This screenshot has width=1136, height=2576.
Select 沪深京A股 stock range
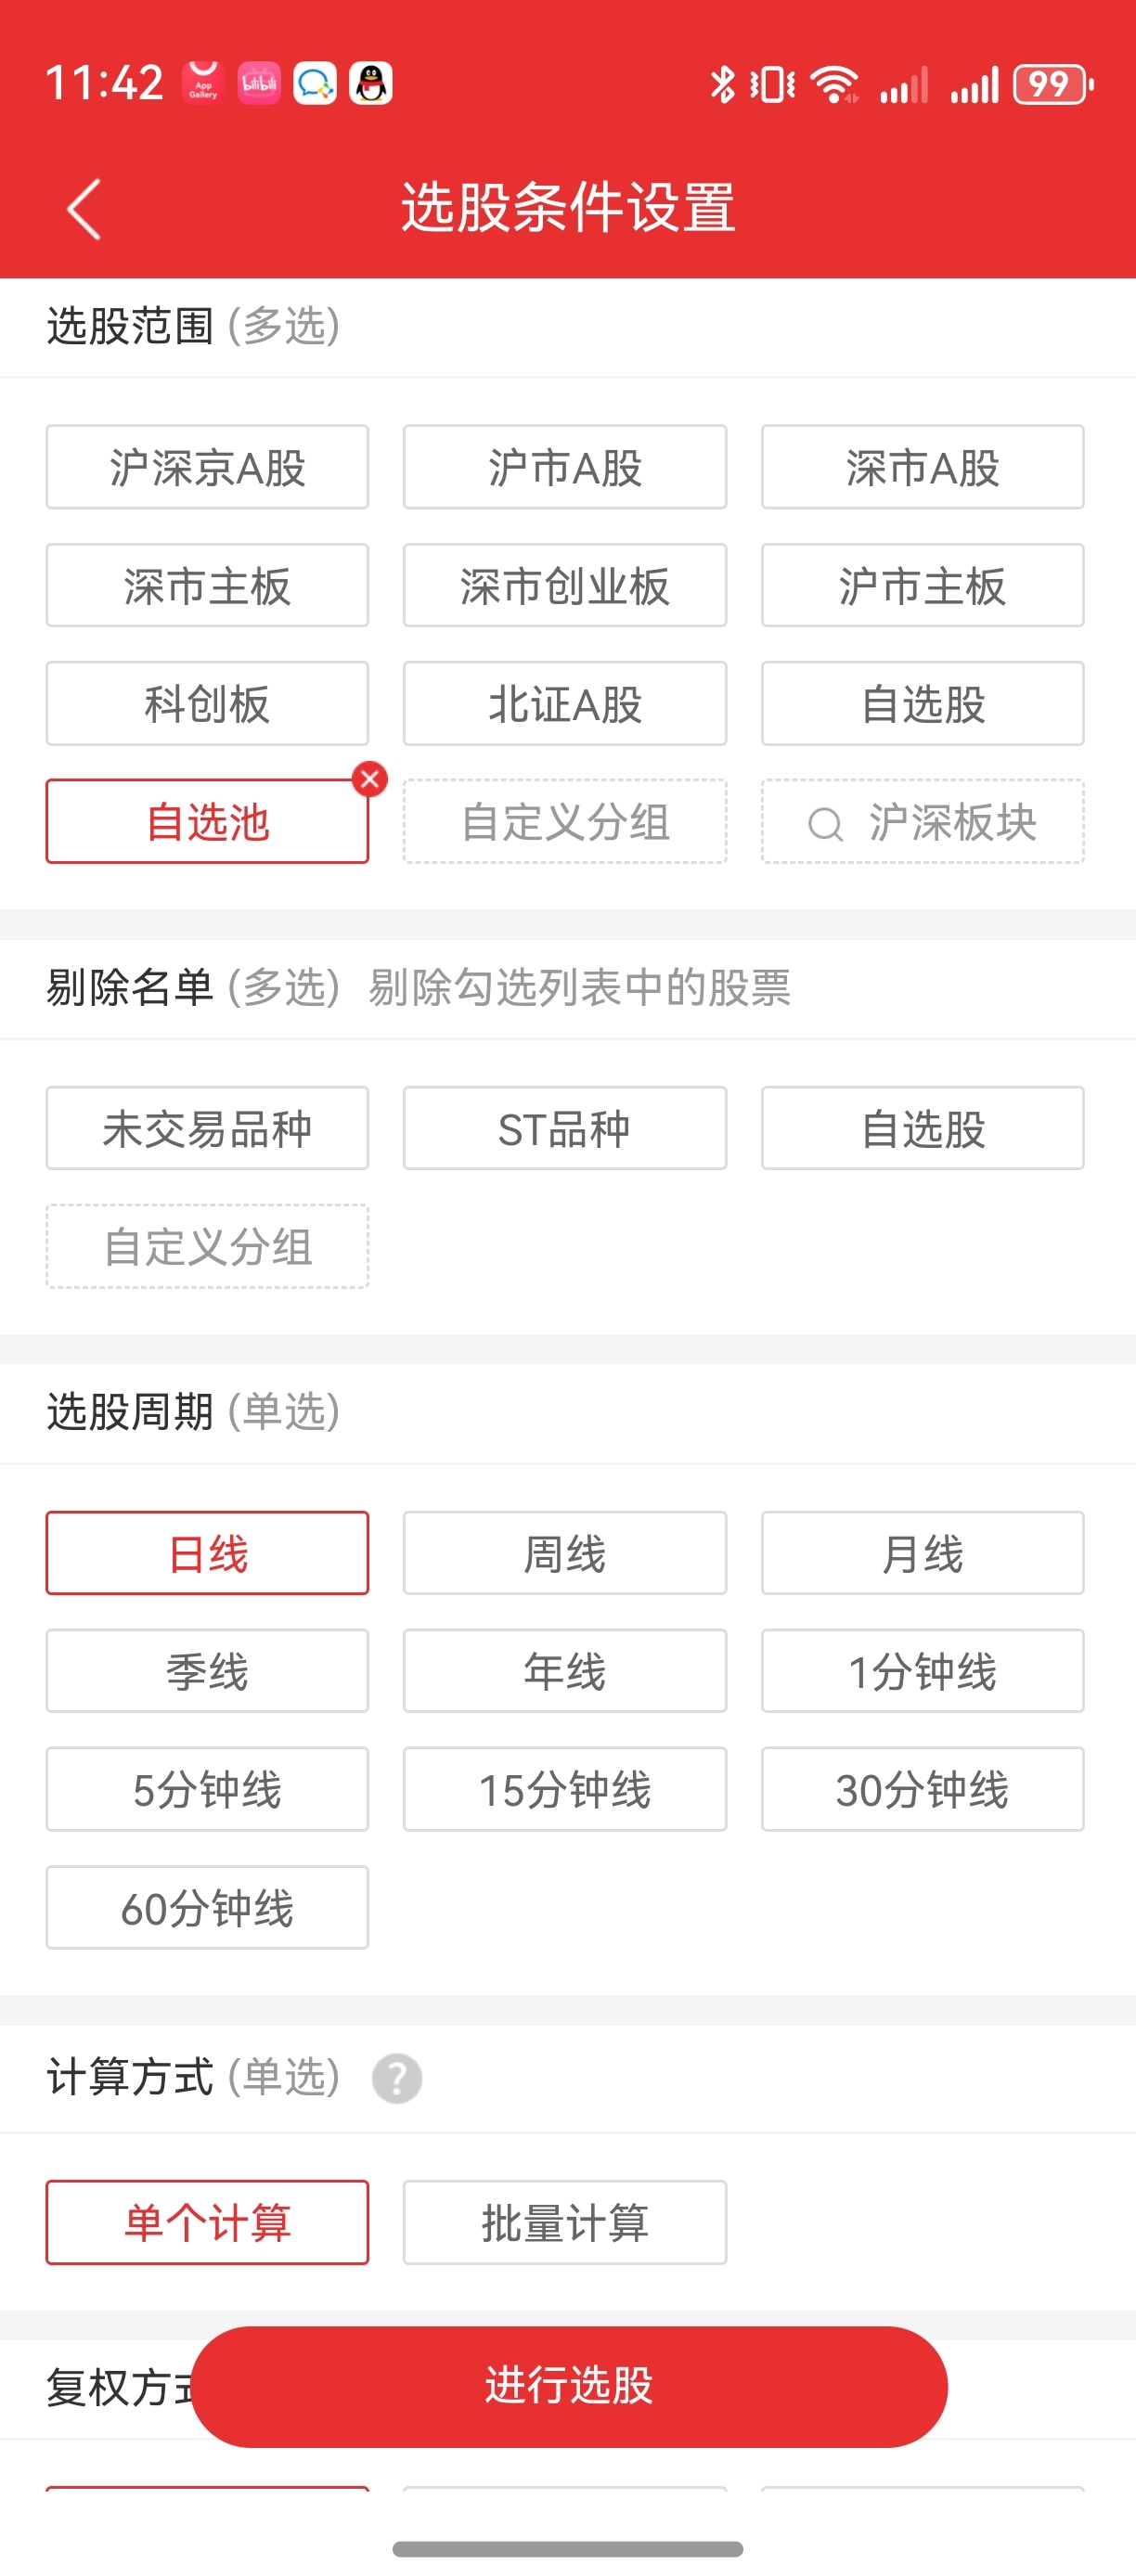coord(207,467)
